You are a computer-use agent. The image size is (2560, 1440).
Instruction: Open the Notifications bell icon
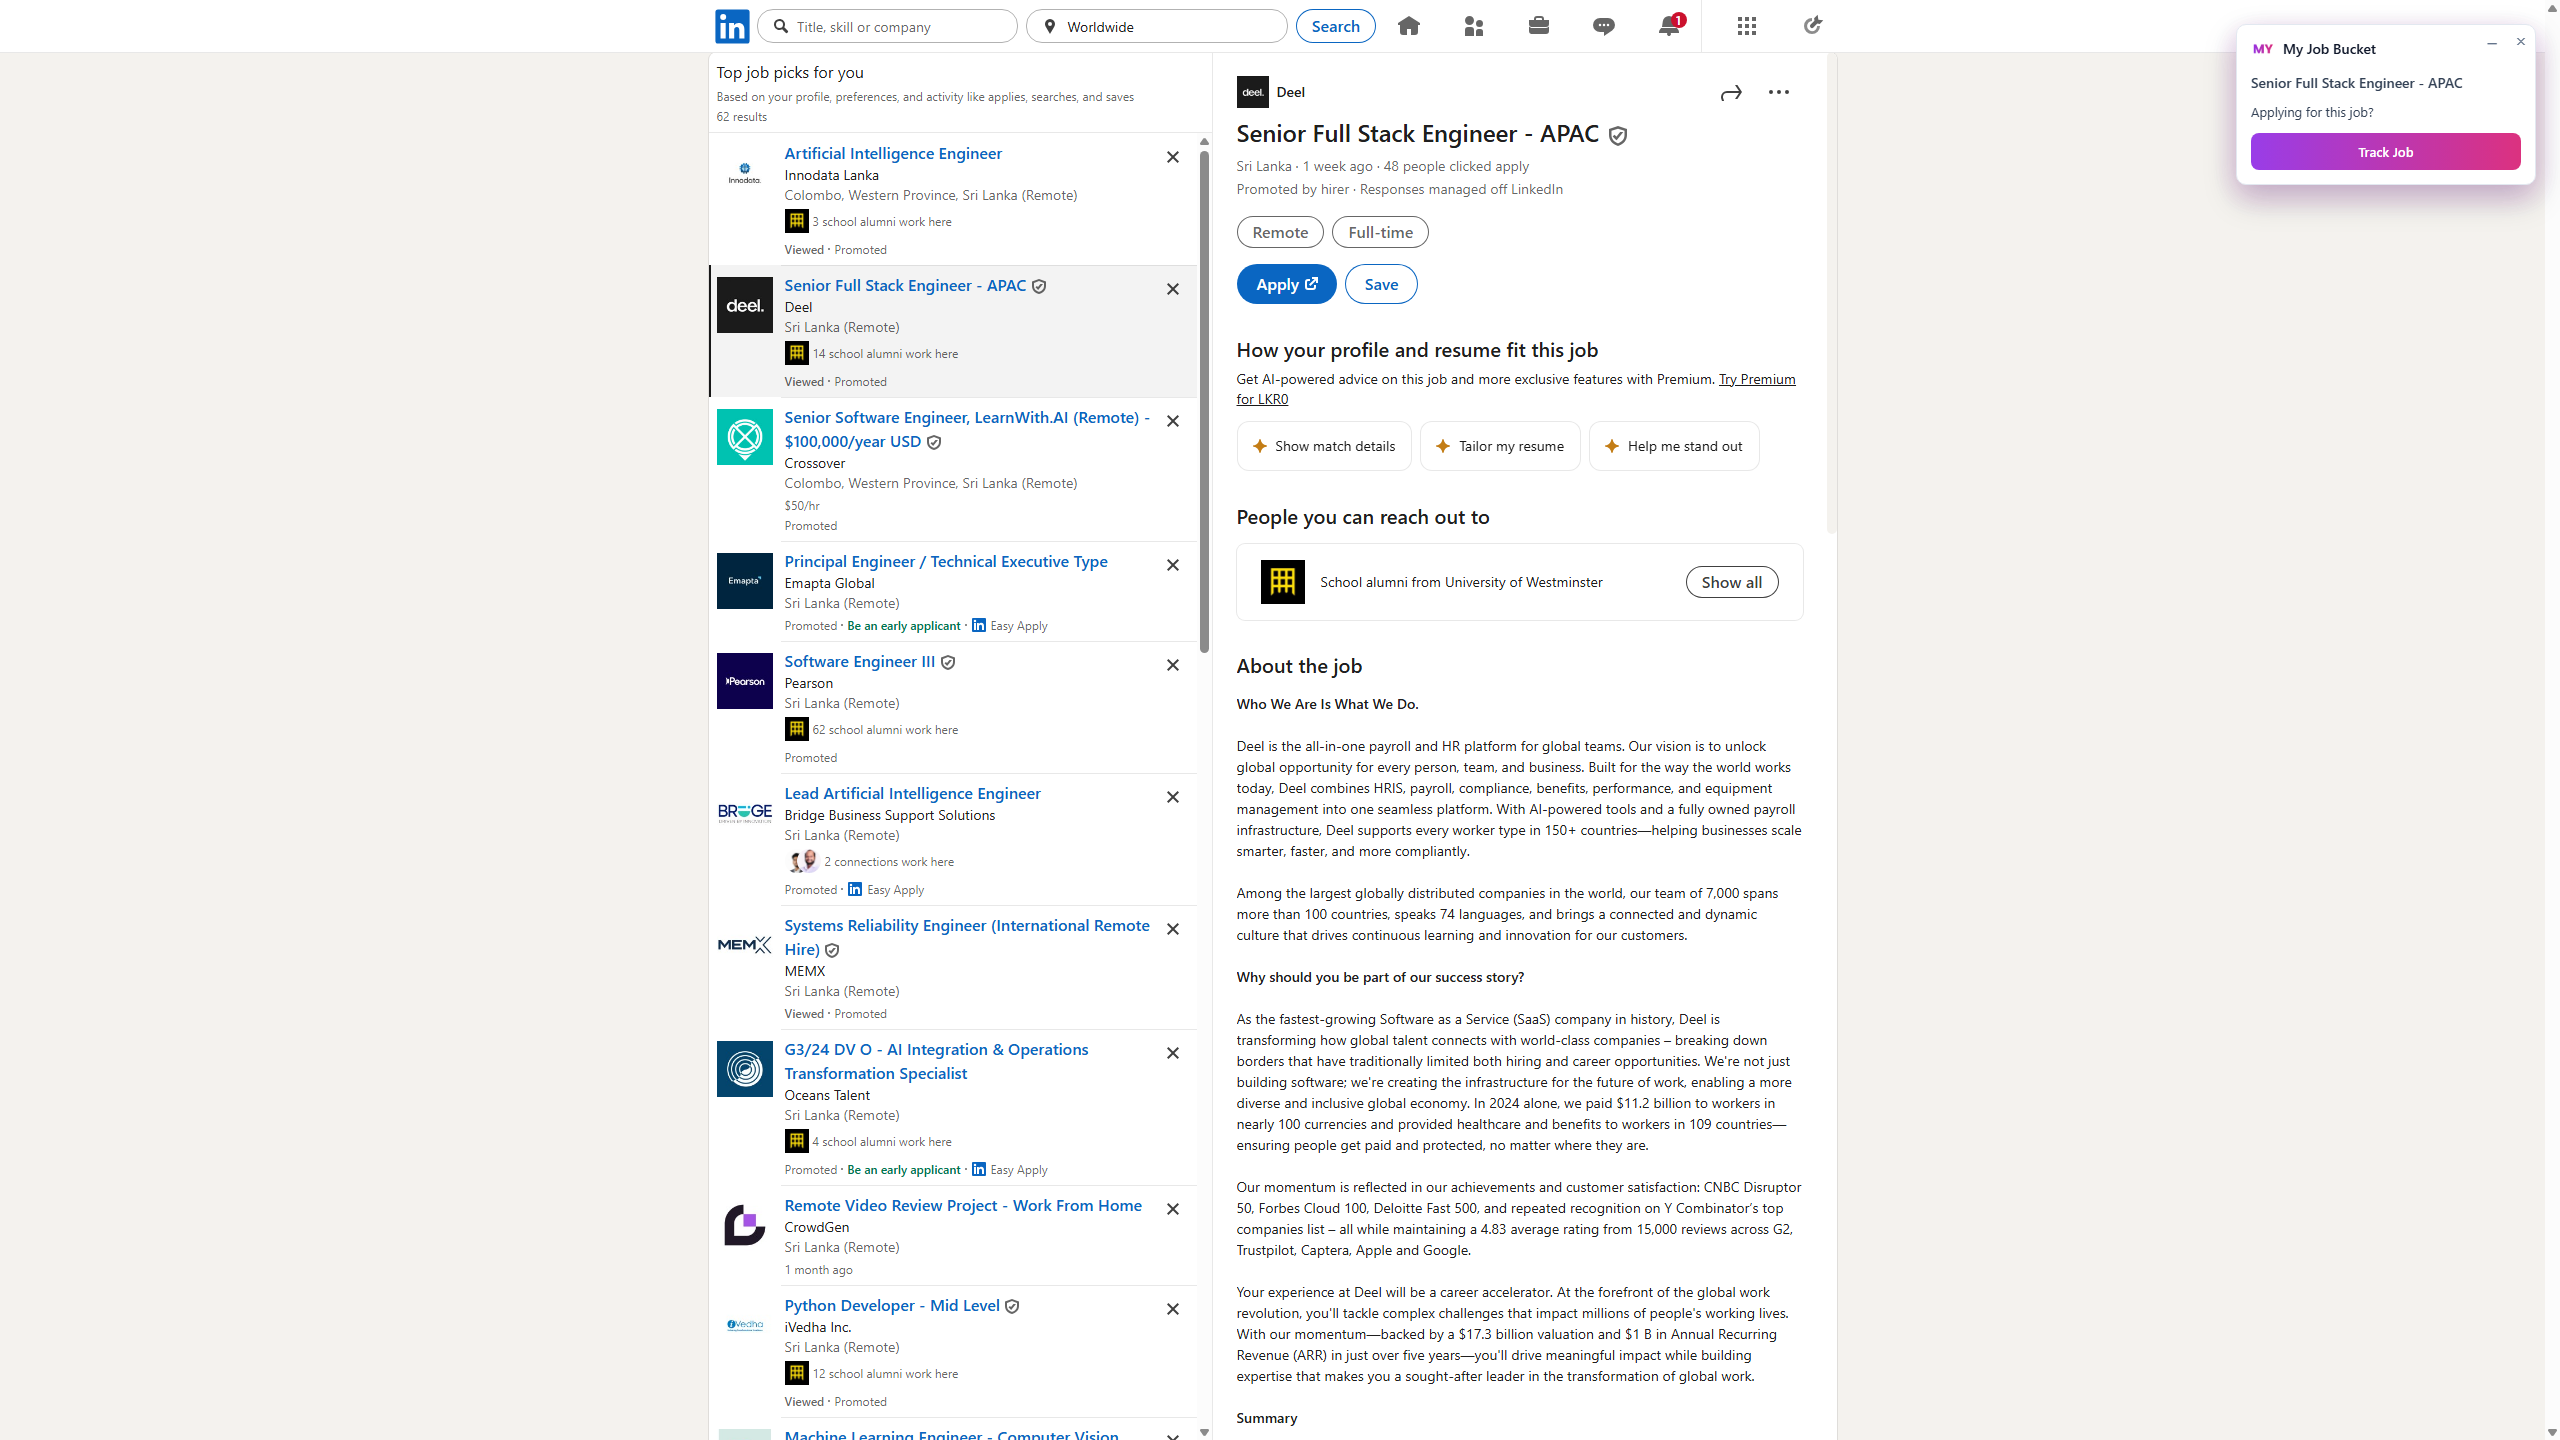pos(1669,26)
